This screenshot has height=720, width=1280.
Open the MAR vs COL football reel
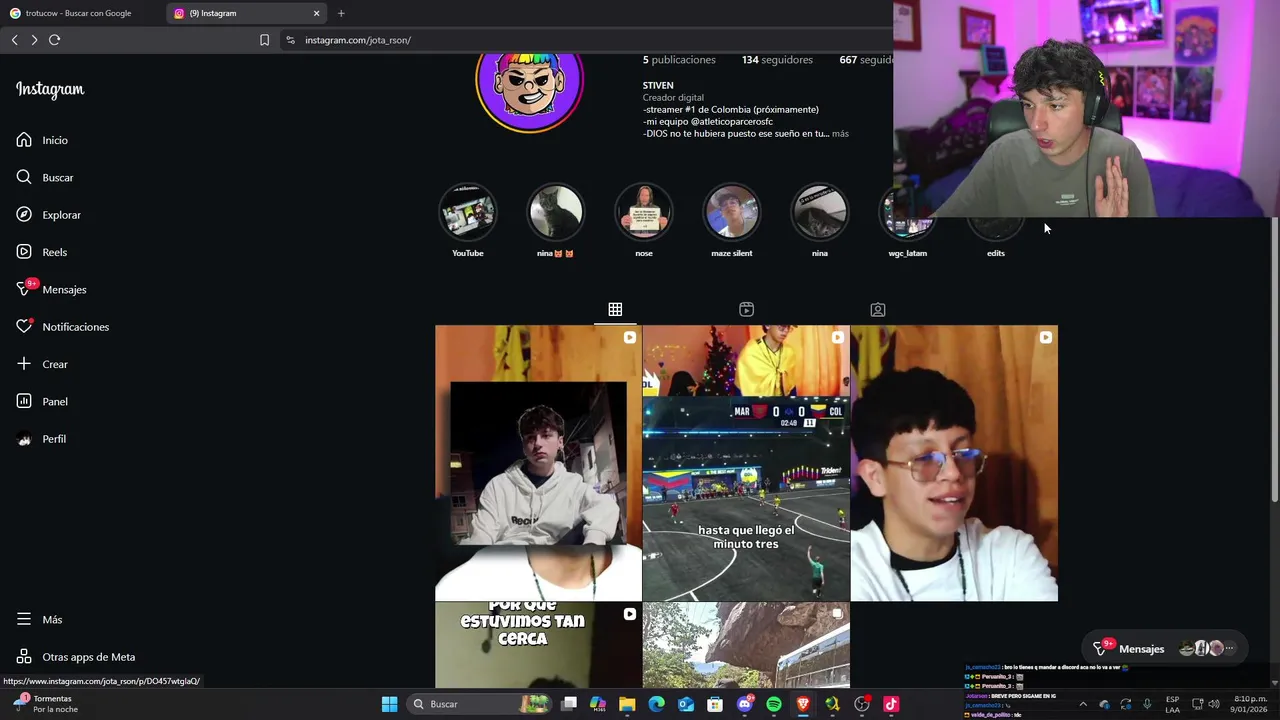746,463
